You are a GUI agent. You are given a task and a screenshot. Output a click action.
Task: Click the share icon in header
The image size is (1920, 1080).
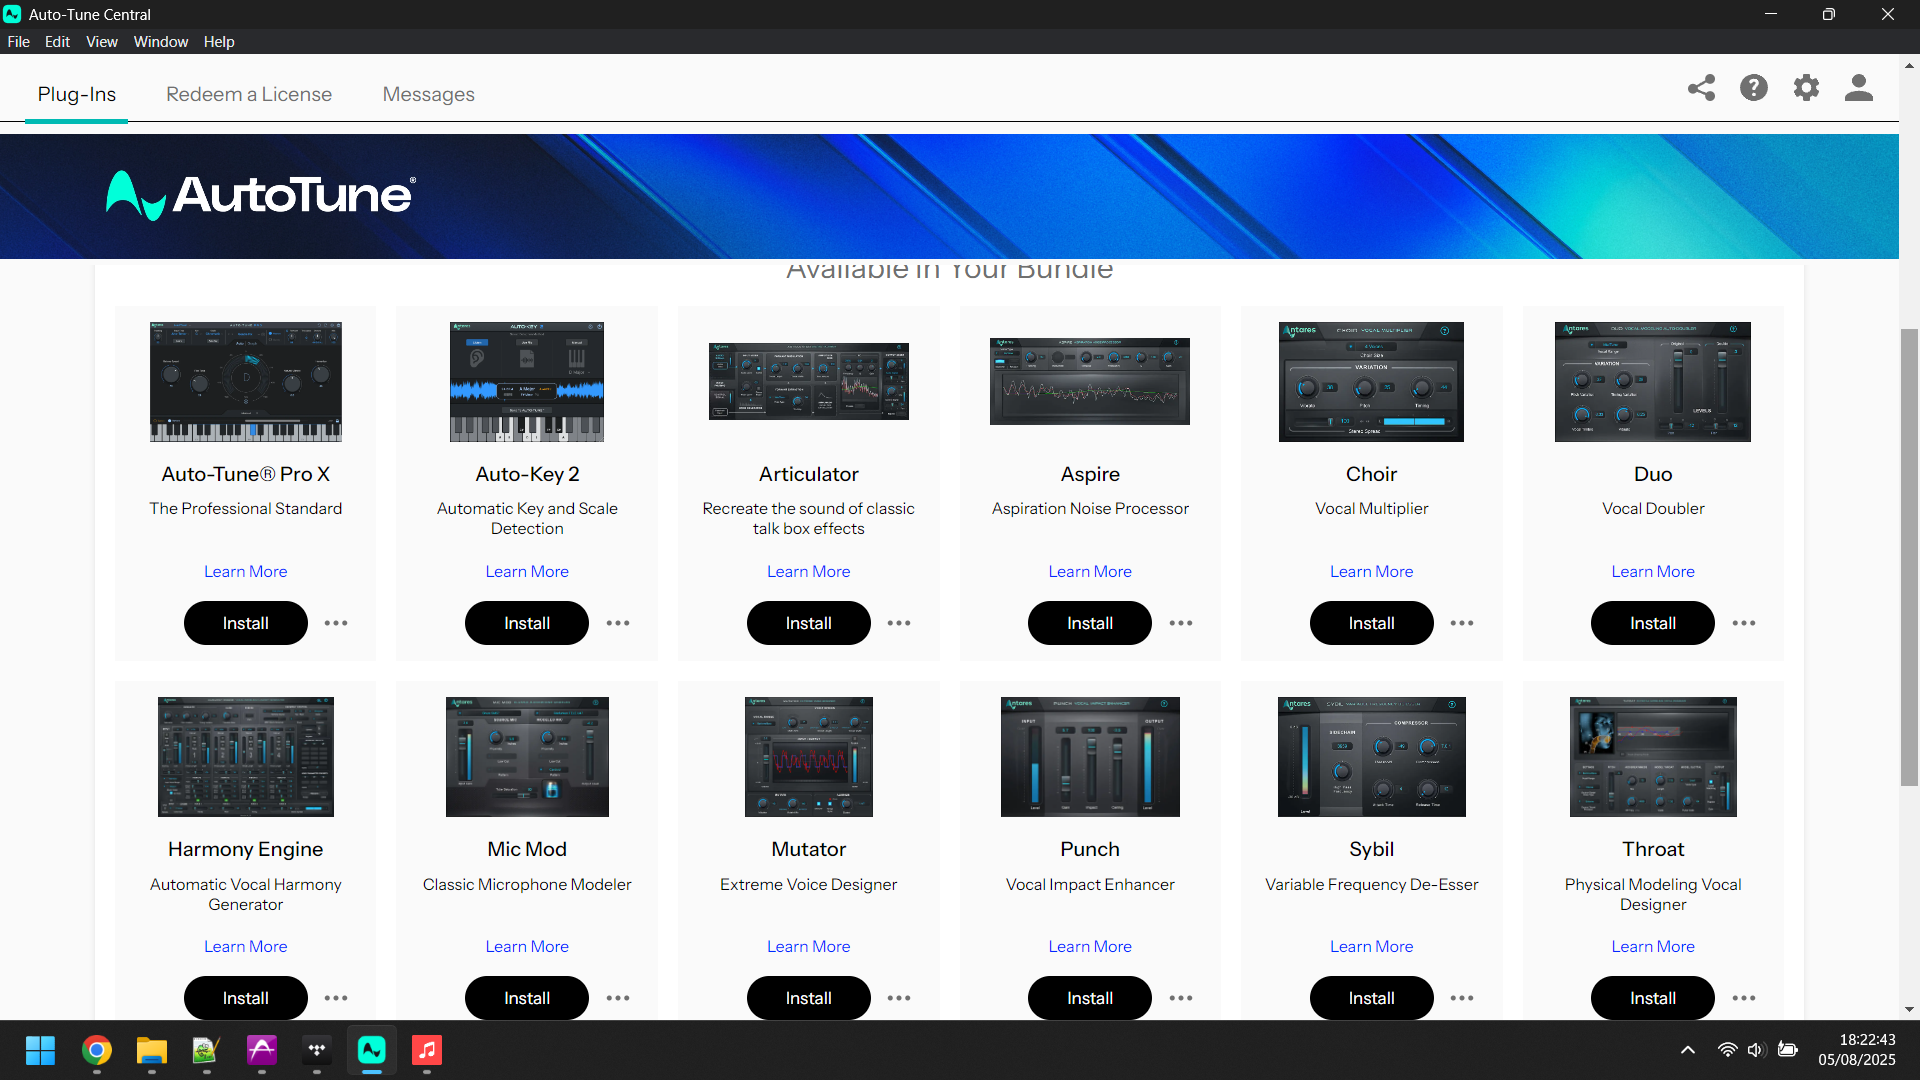pos(1701,88)
